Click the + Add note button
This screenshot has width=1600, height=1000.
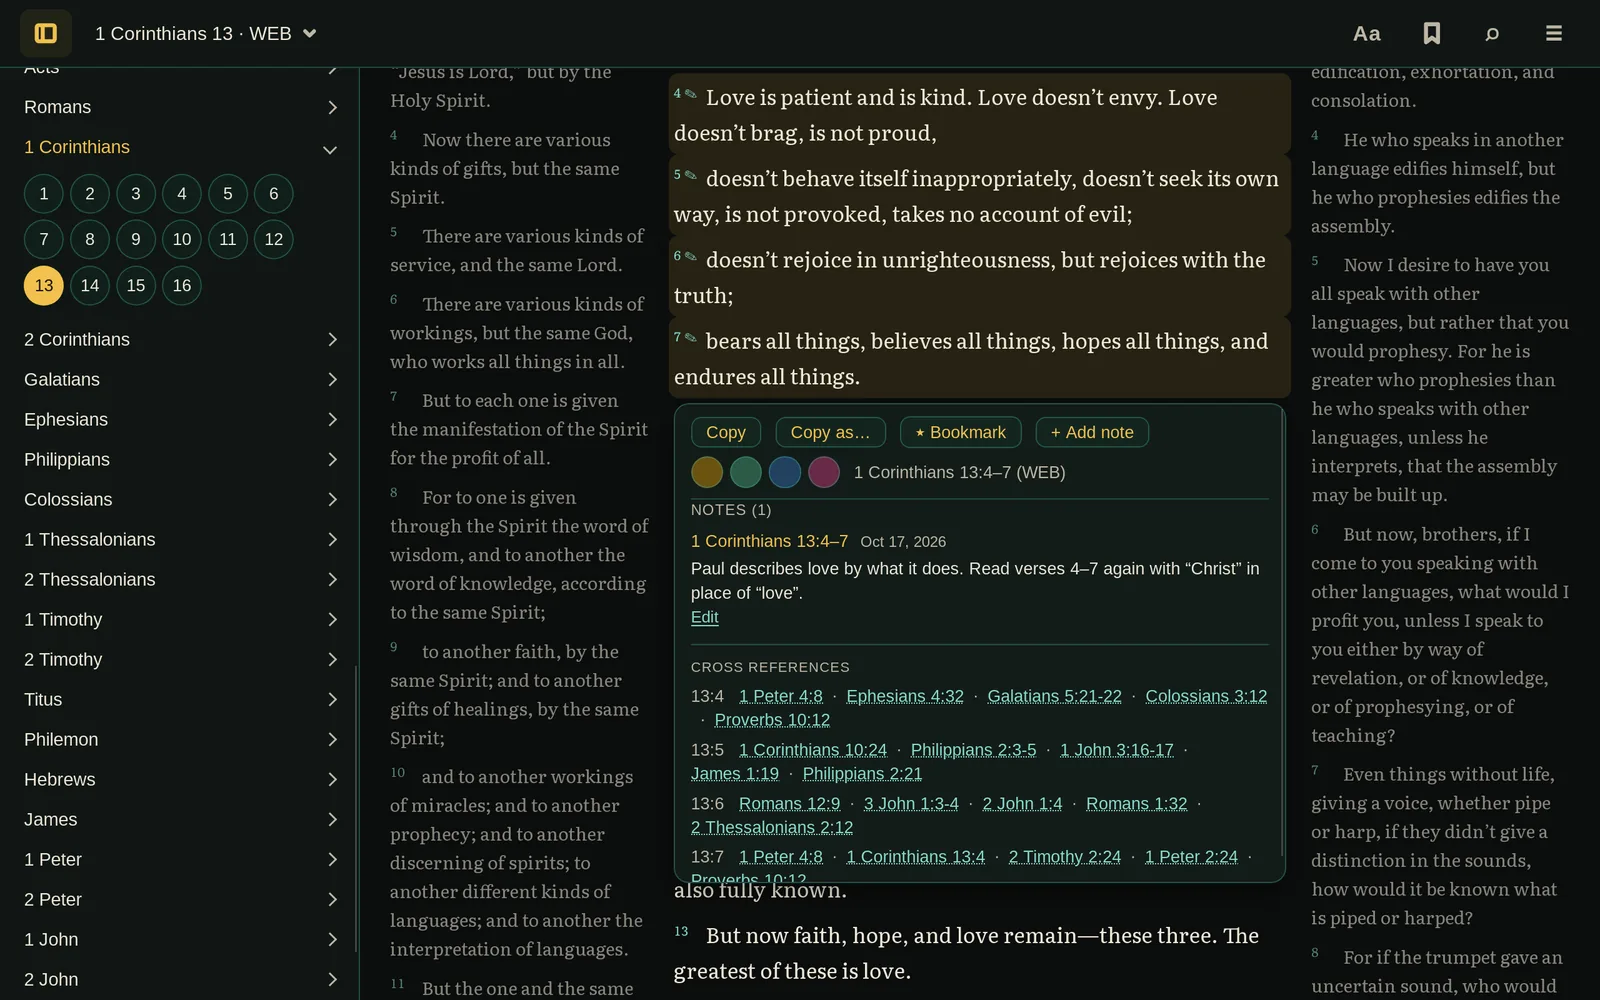point(1092,432)
